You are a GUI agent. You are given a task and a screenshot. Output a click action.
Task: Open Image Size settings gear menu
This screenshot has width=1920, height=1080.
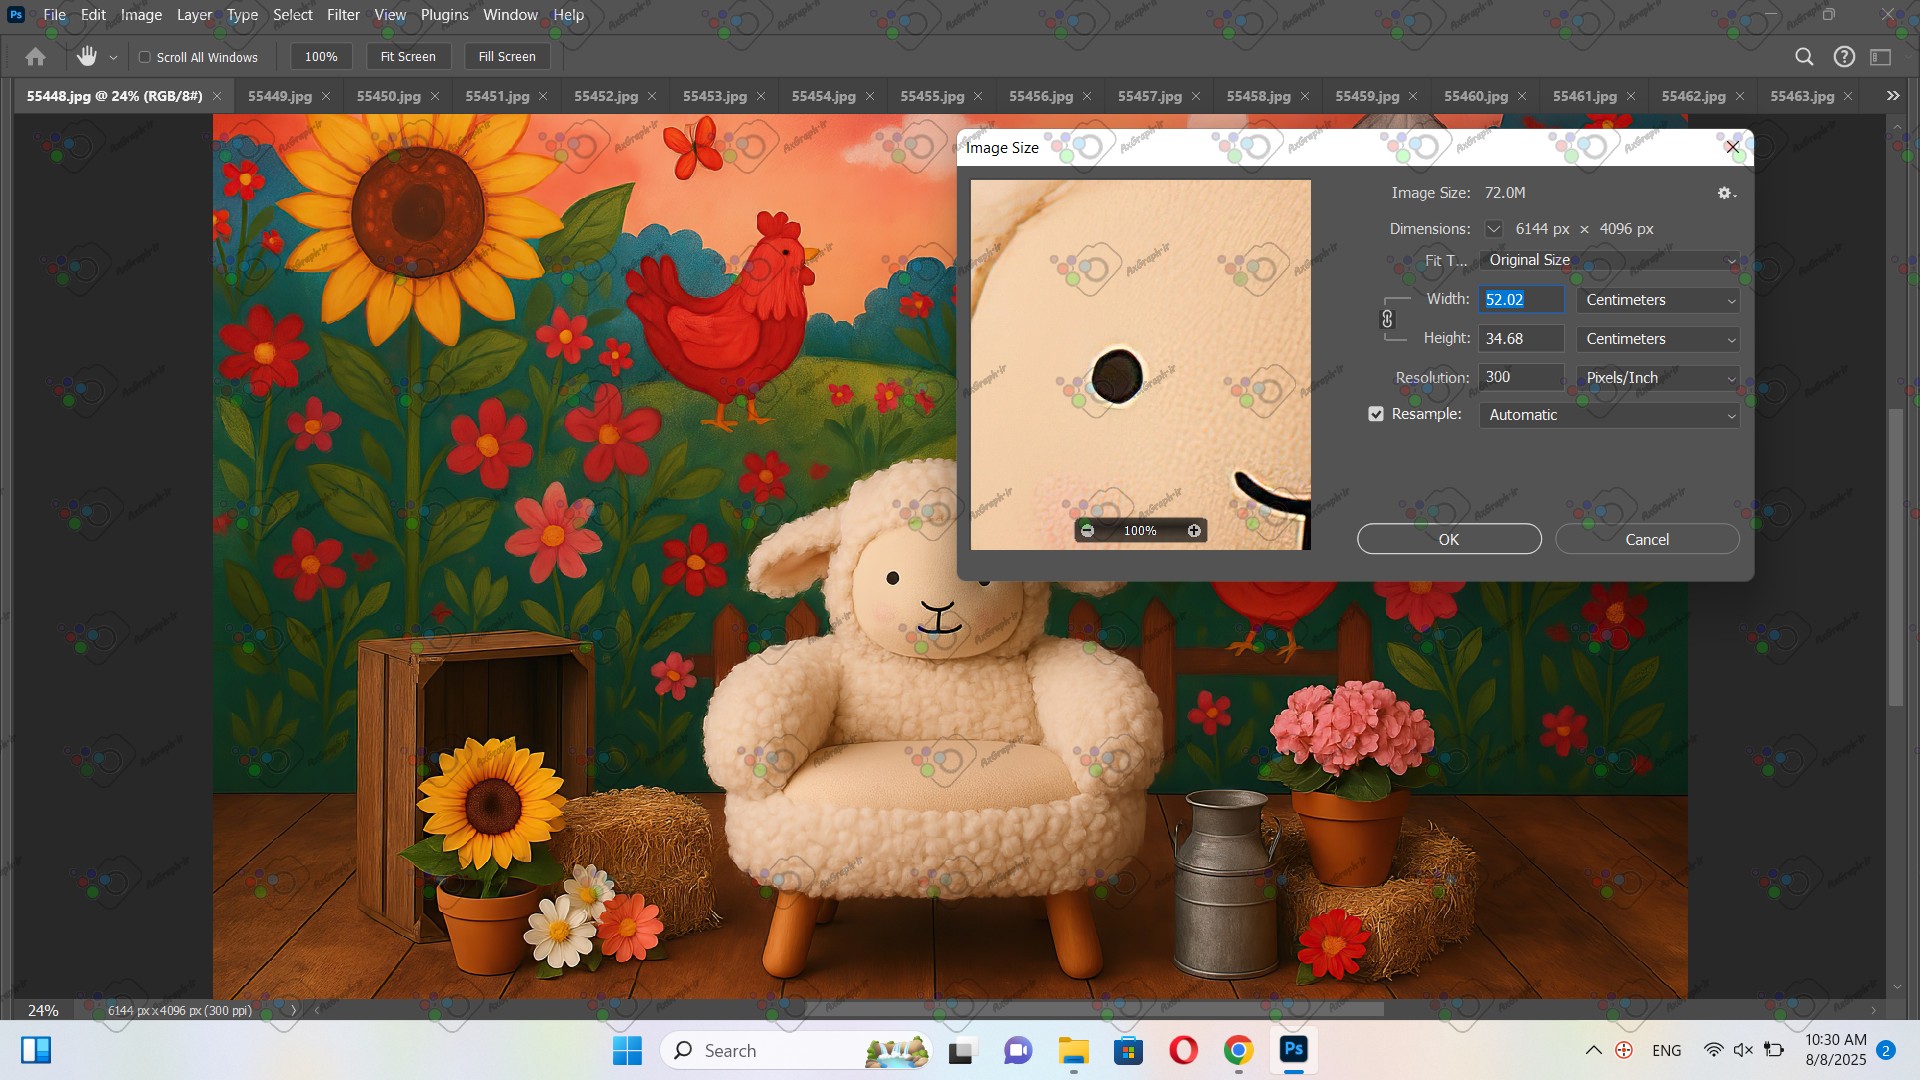[x=1726, y=193]
